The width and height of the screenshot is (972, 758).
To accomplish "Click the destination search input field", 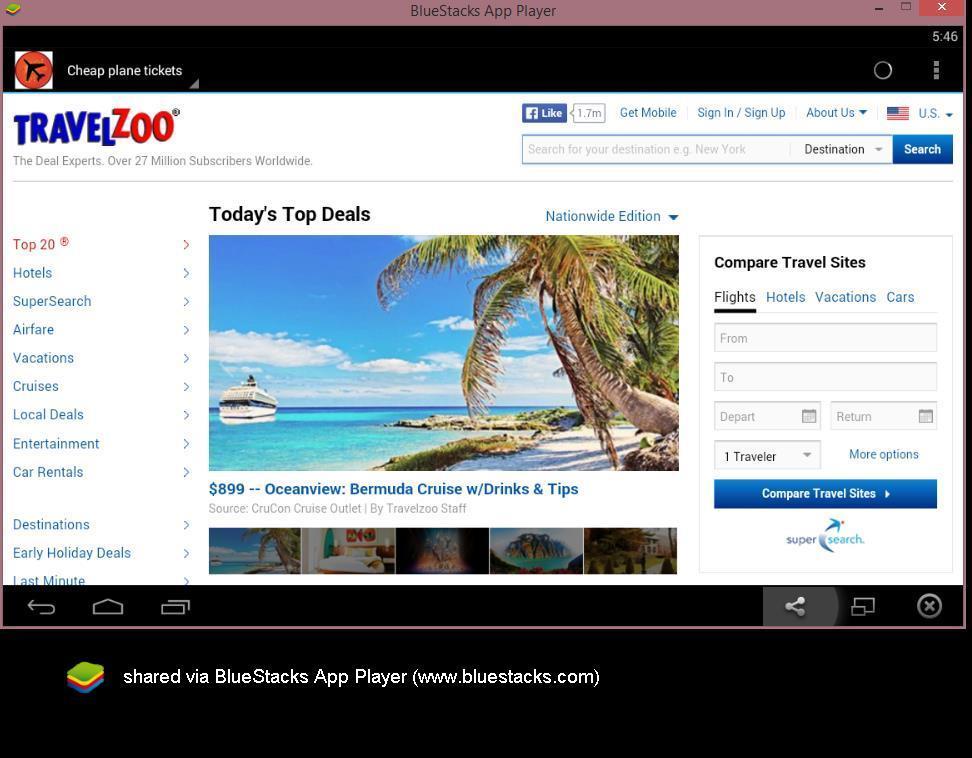I will tap(655, 149).
